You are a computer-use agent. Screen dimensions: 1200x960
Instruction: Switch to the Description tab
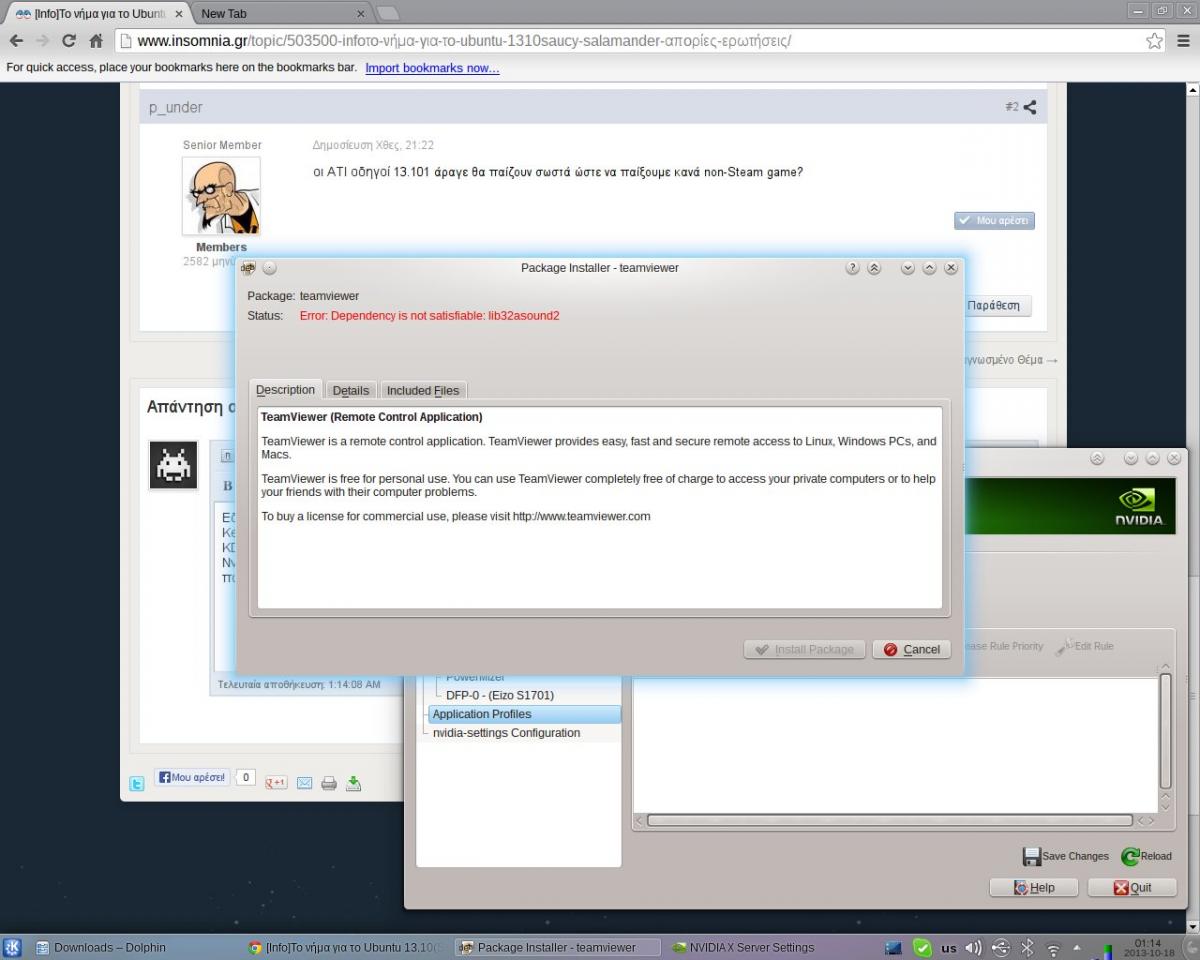point(285,390)
